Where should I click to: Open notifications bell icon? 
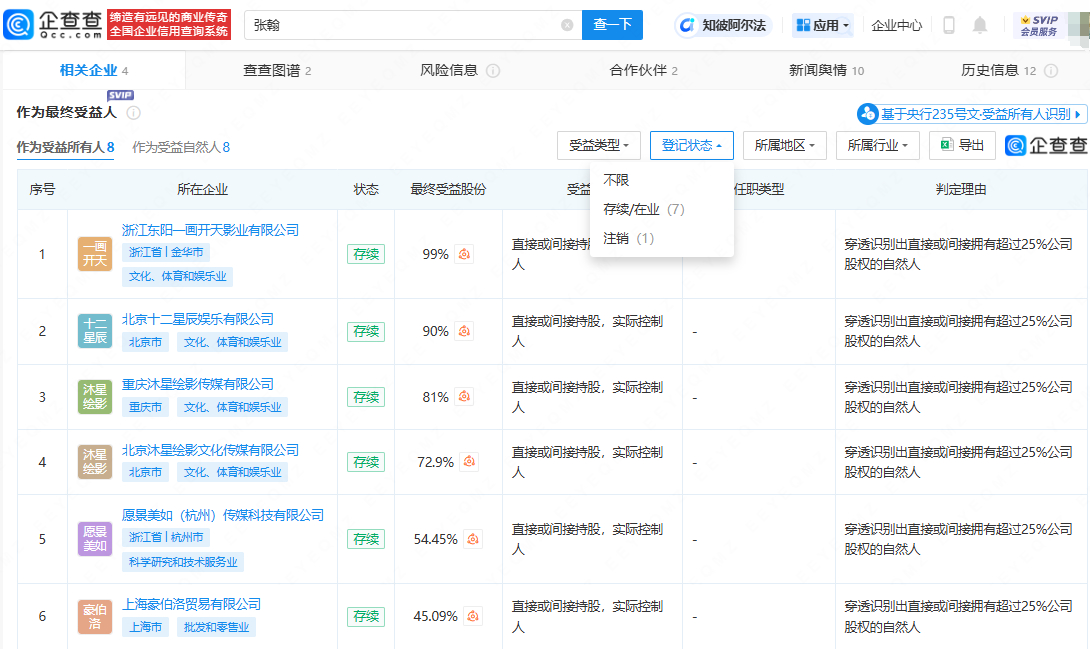[980, 25]
